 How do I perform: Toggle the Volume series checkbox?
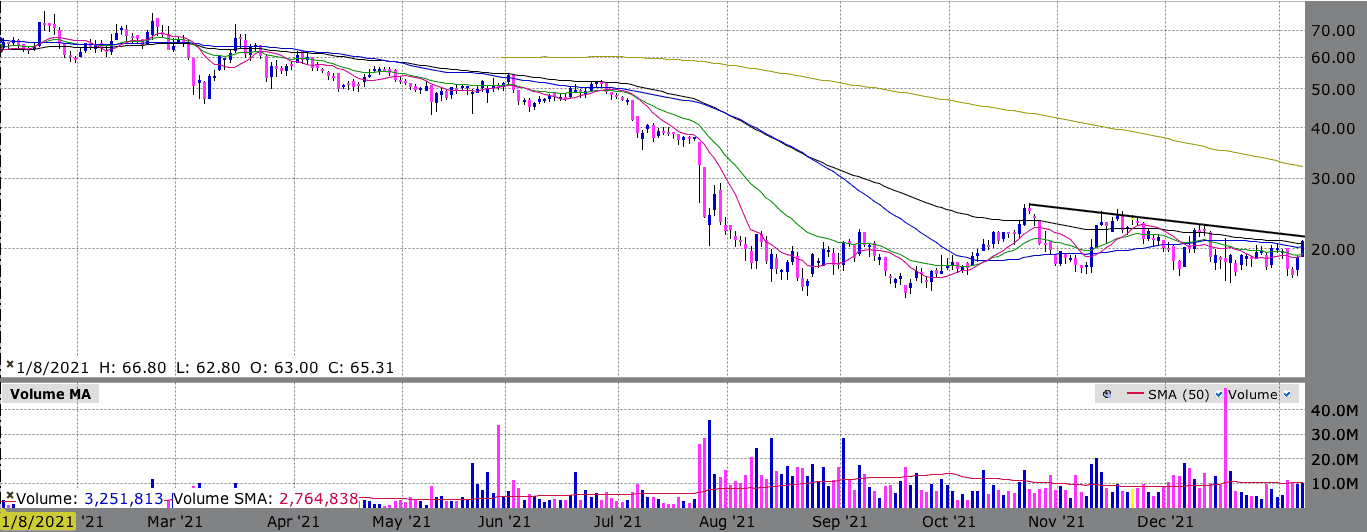coord(1286,394)
